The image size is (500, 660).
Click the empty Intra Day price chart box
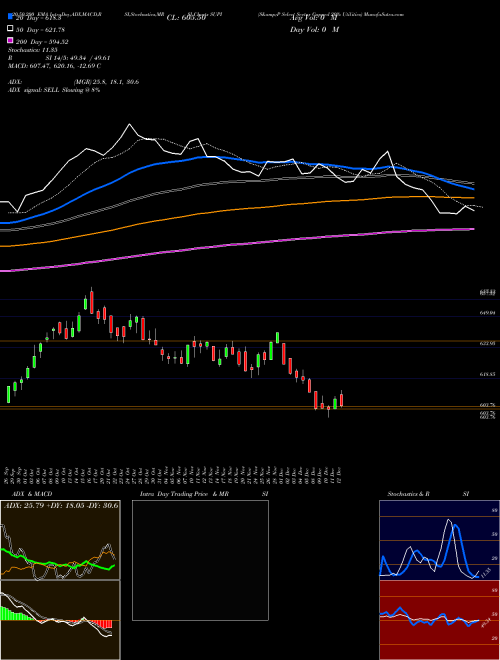[x=200, y=560]
